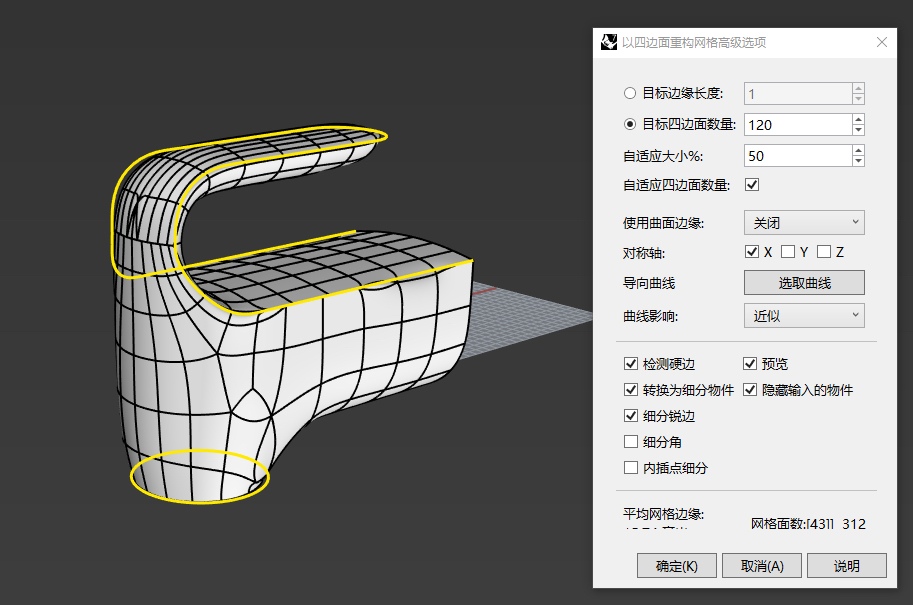Image resolution: width=913 pixels, height=605 pixels.
Task: Disable the X symmetry axis checkbox
Action: [x=752, y=252]
